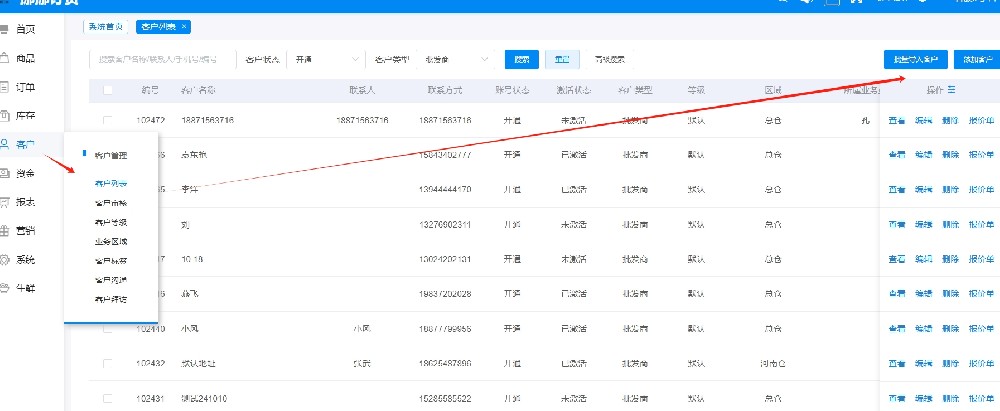Open the 系统 settings gear icon
Image resolution: width=1000 pixels, height=411 pixels.
click(x=6, y=260)
